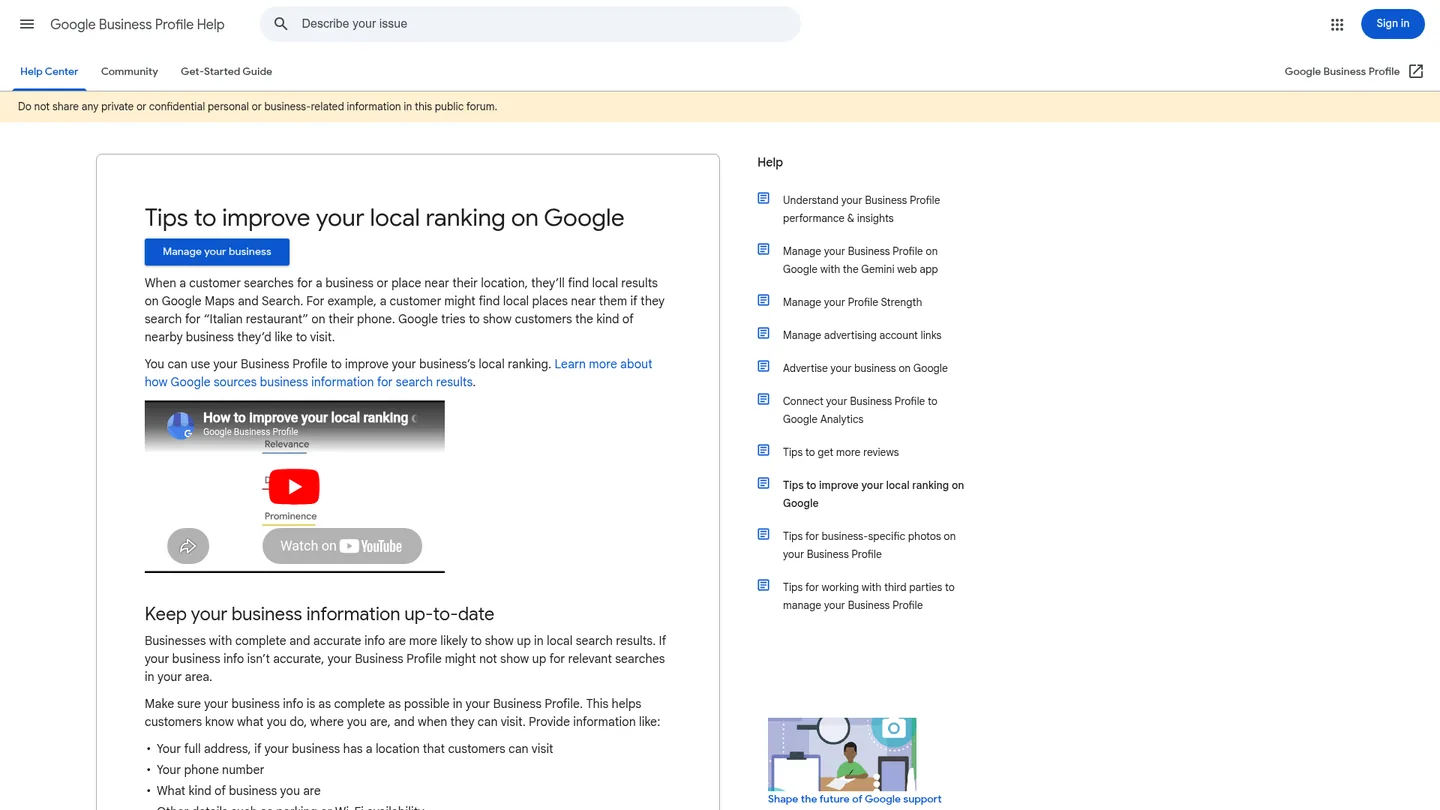Click article icon beside Manage advertising account links

pos(763,334)
